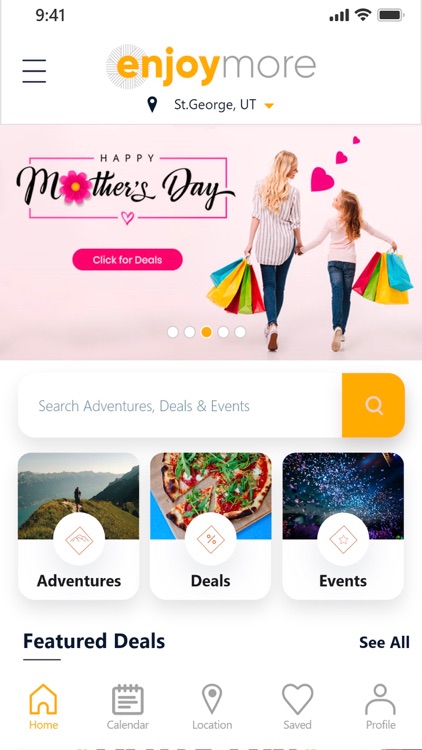
Task: Select the second banner carousel dot
Action: [x=189, y=332]
